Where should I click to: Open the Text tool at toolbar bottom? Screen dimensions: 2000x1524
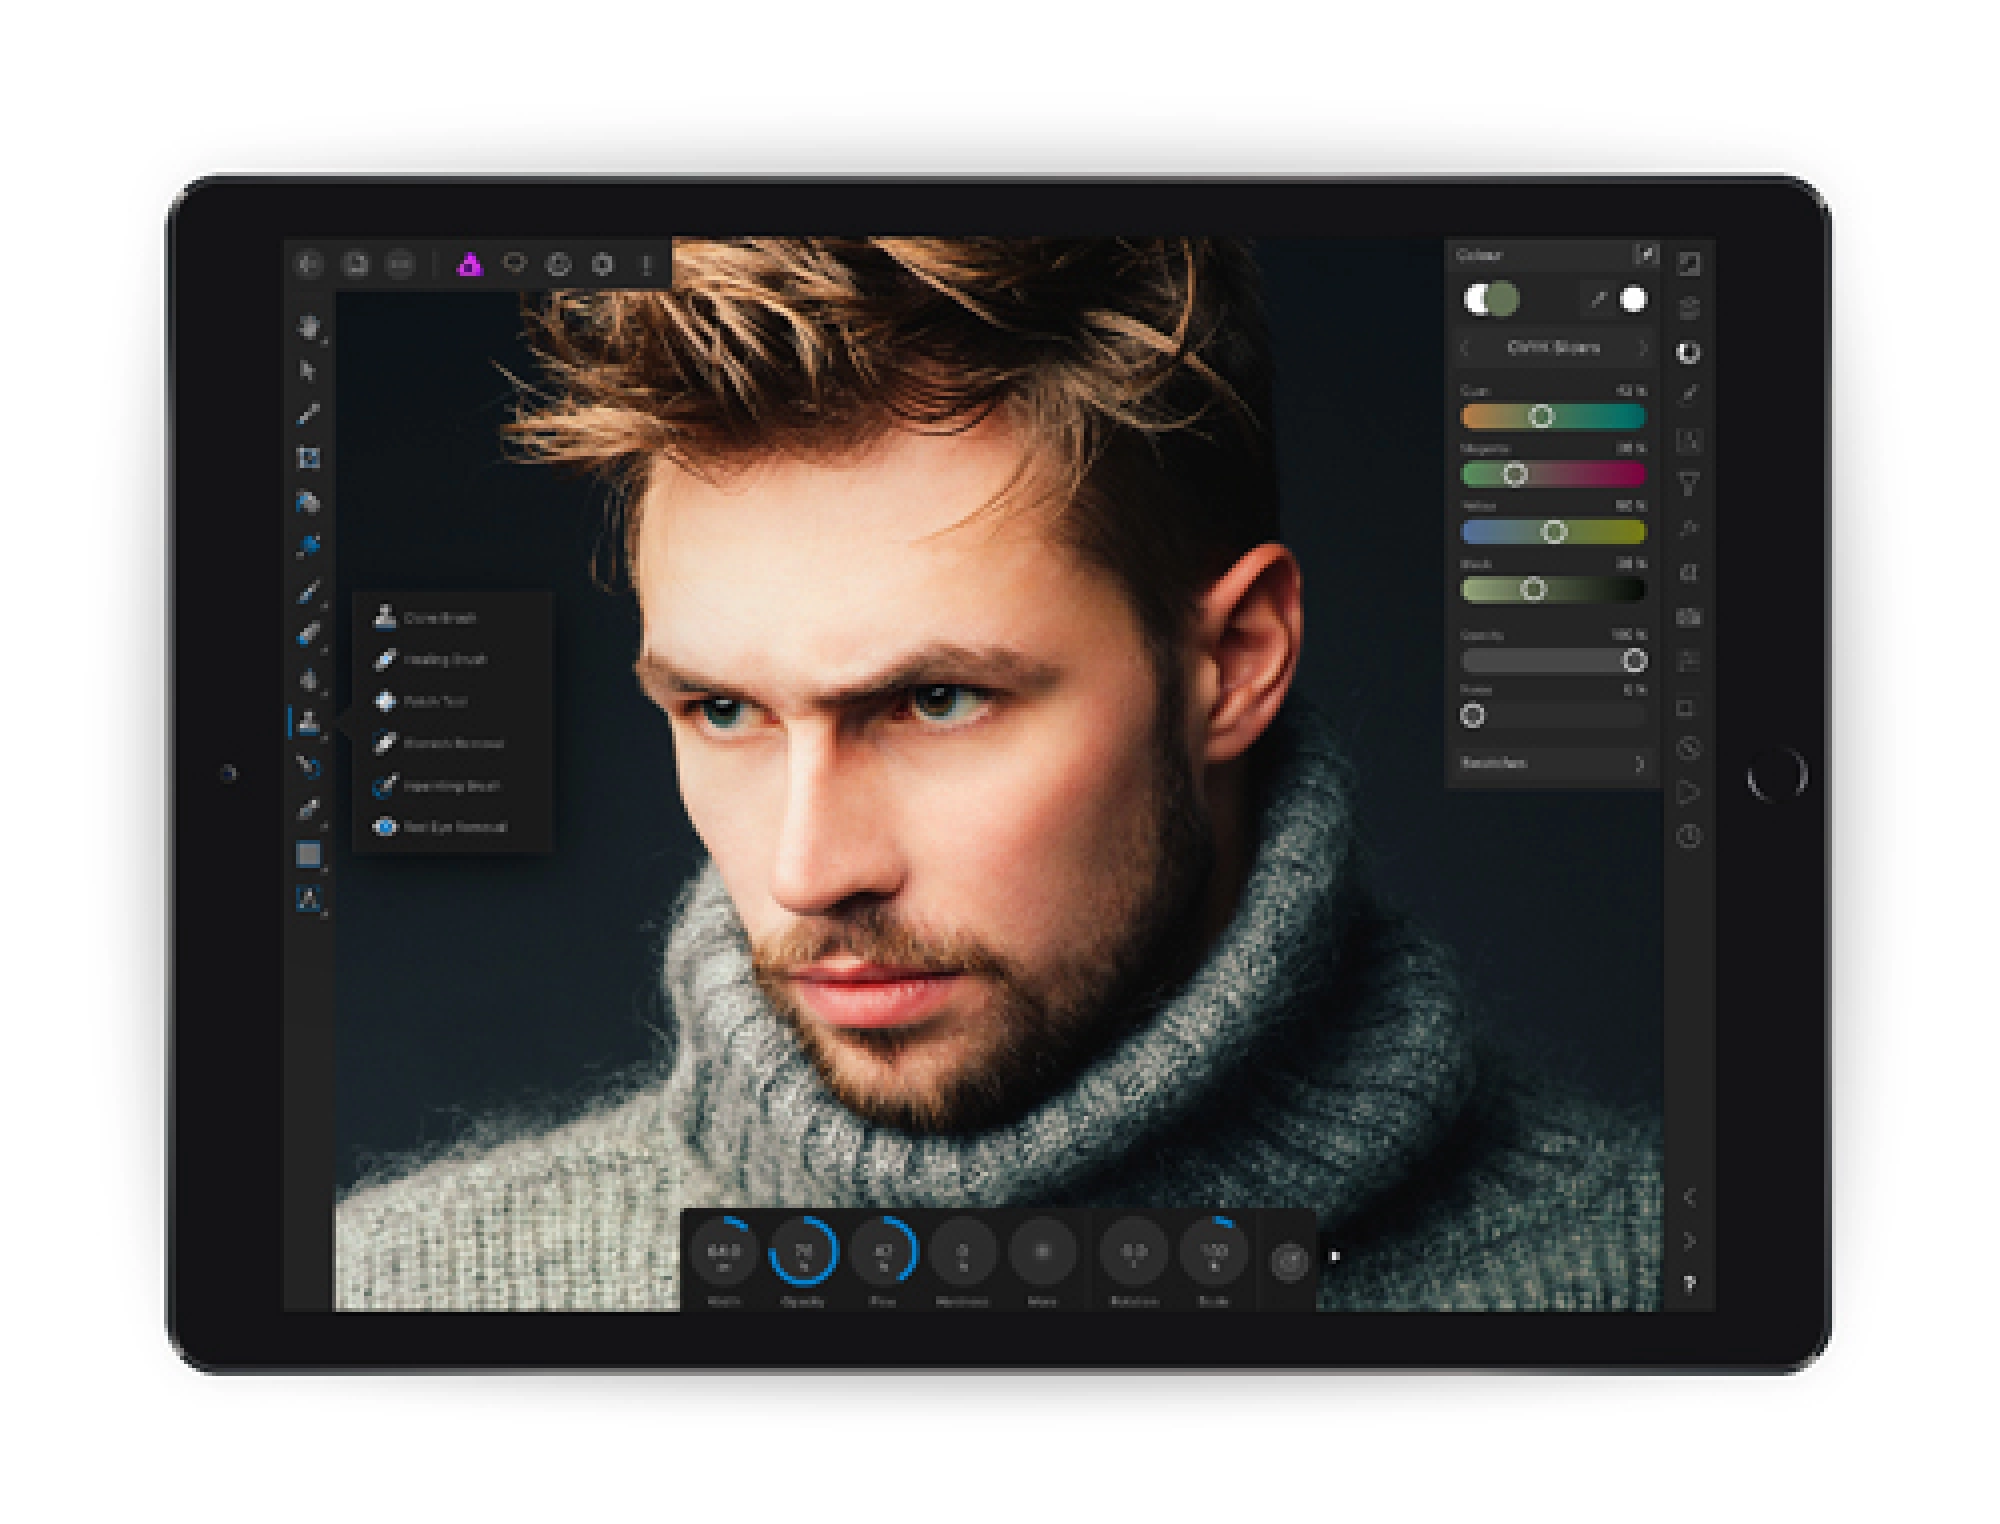[308, 898]
